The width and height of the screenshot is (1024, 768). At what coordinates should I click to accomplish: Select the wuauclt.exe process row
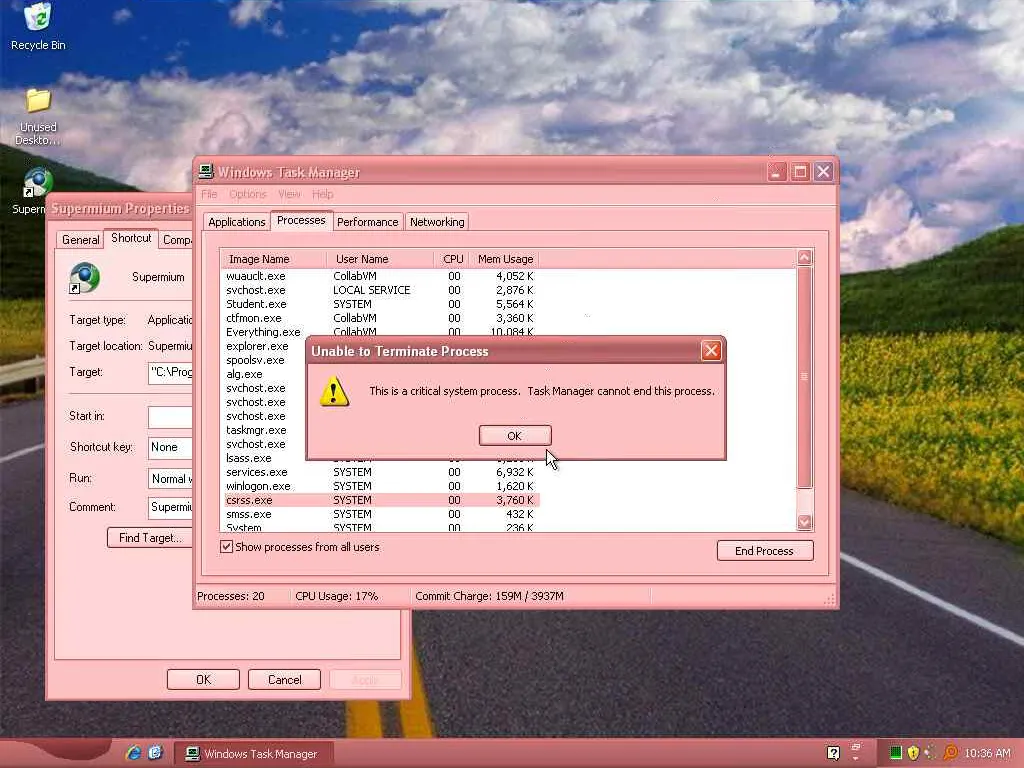pyautogui.click(x=381, y=276)
